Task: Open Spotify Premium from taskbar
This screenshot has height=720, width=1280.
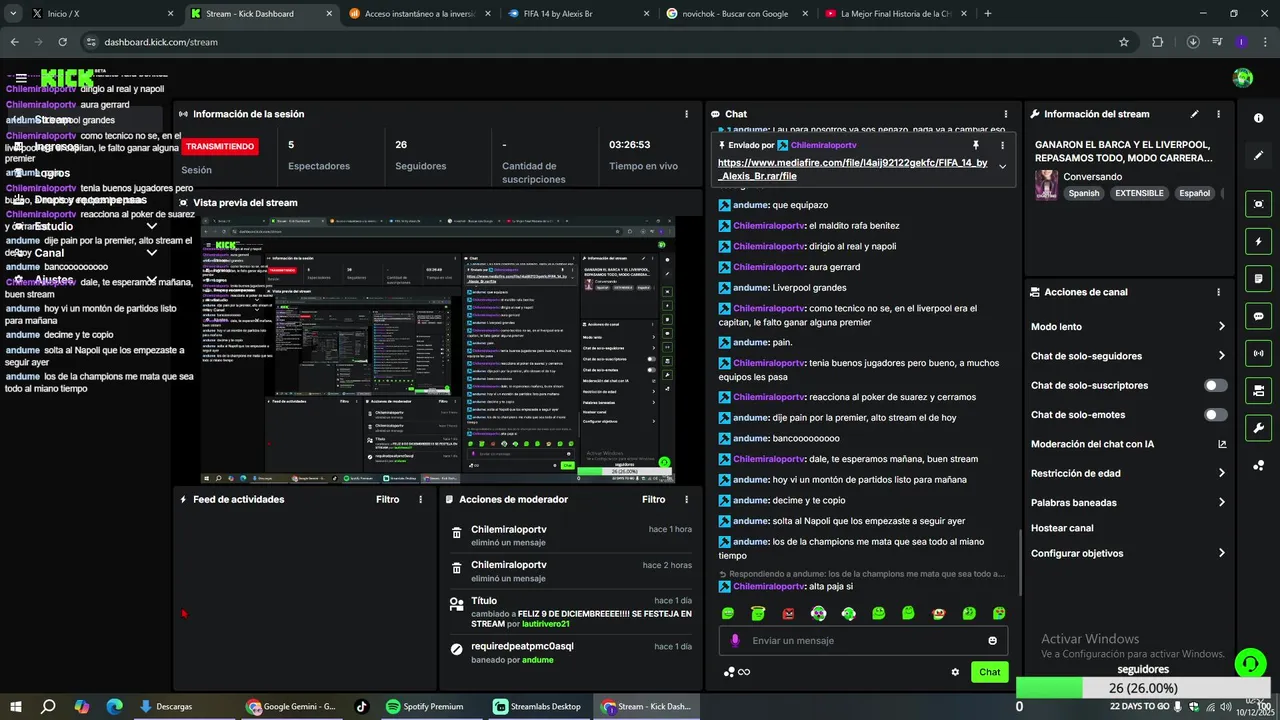Action: click(425, 706)
